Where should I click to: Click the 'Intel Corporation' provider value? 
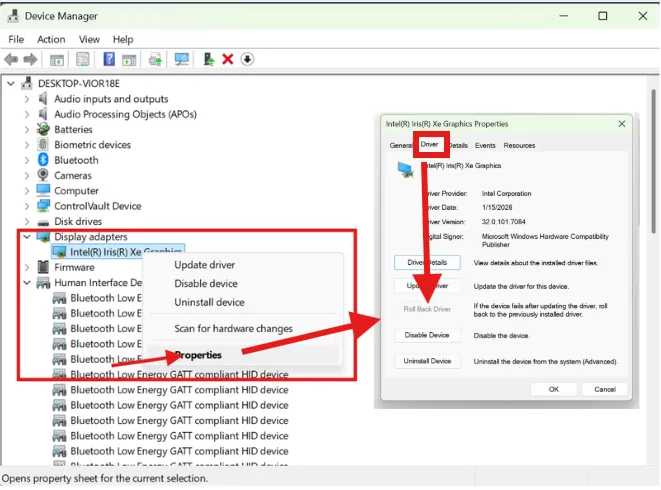pos(506,194)
